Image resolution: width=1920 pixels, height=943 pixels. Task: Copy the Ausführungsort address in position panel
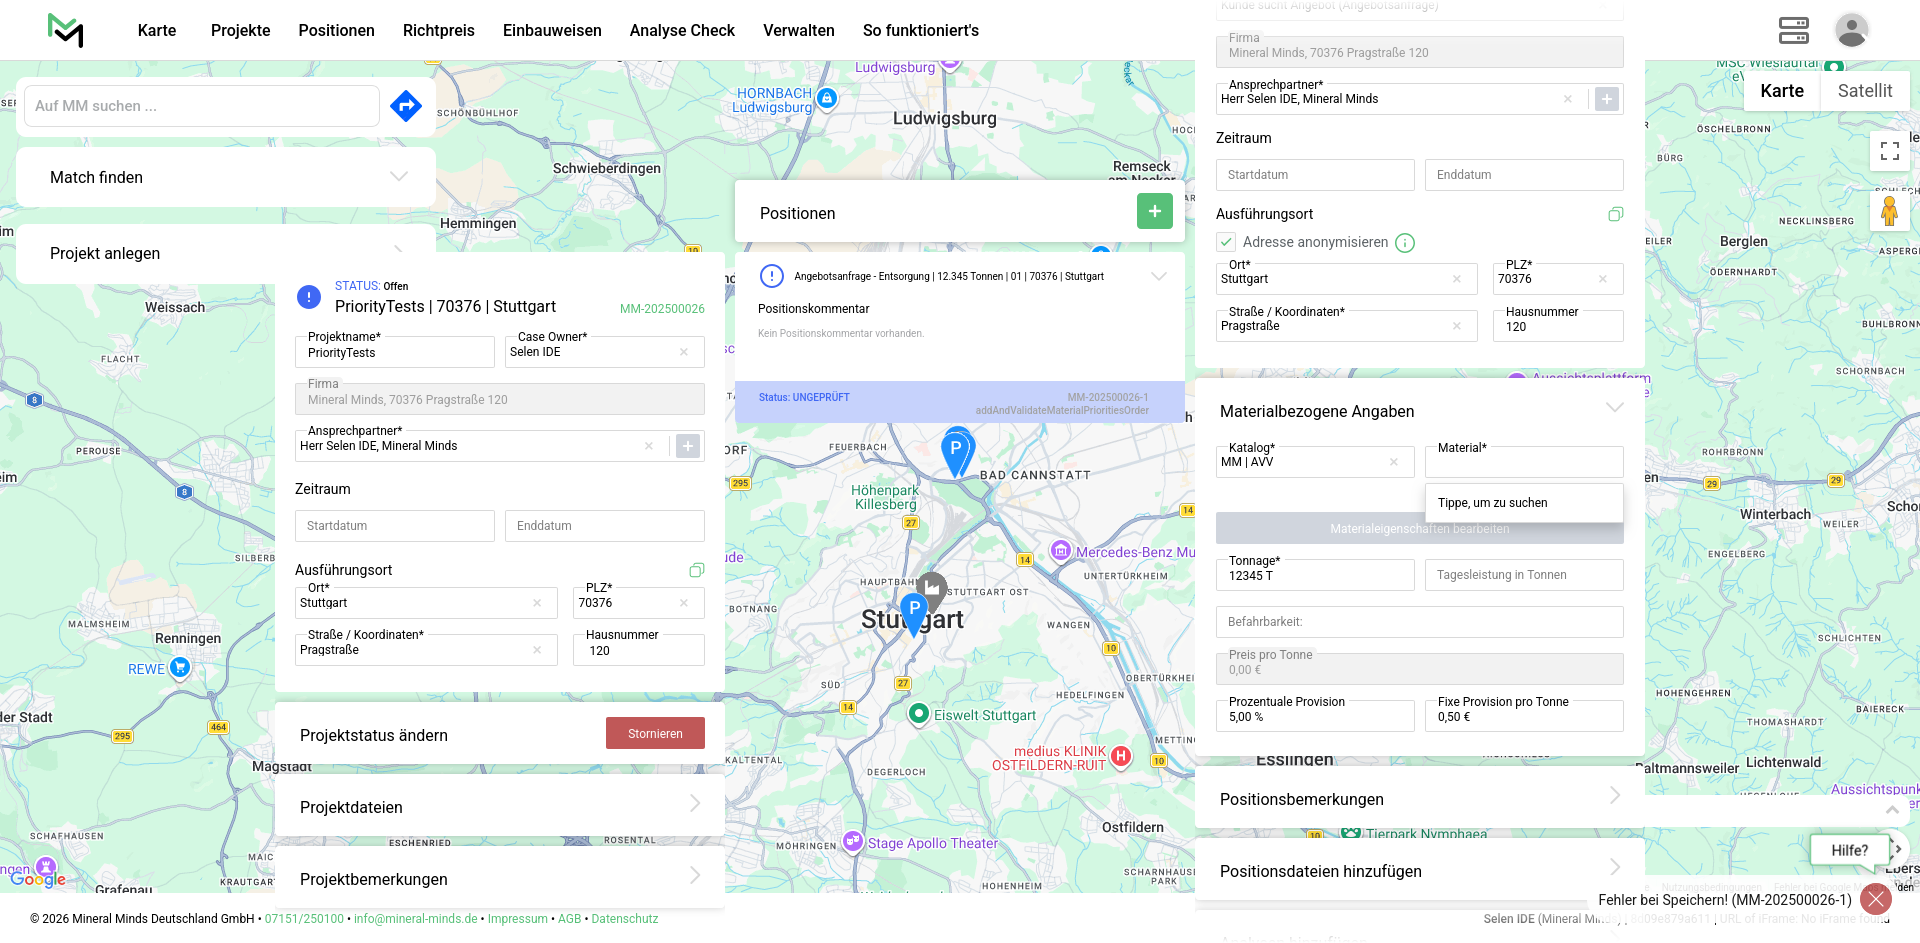click(1615, 214)
